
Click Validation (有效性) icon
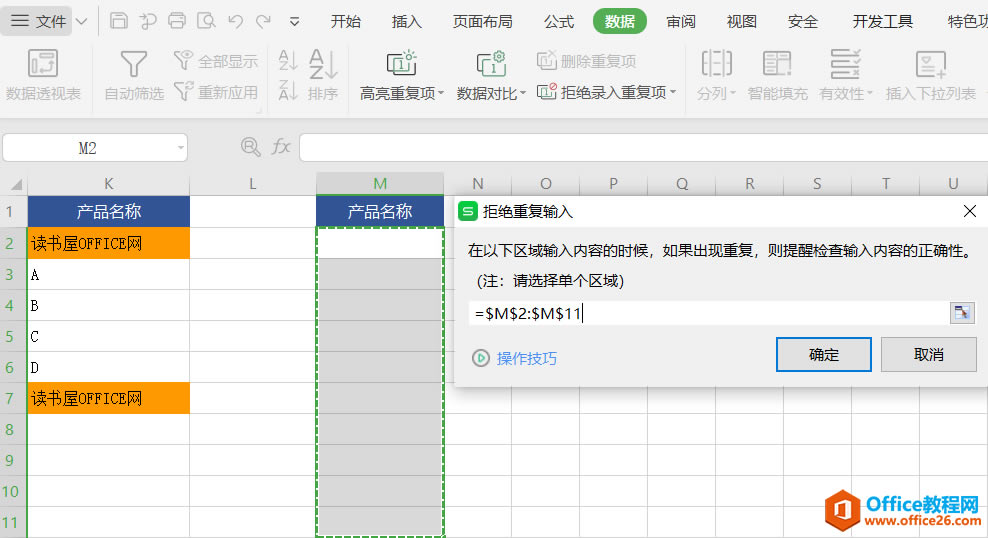pyautogui.click(x=845, y=64)
